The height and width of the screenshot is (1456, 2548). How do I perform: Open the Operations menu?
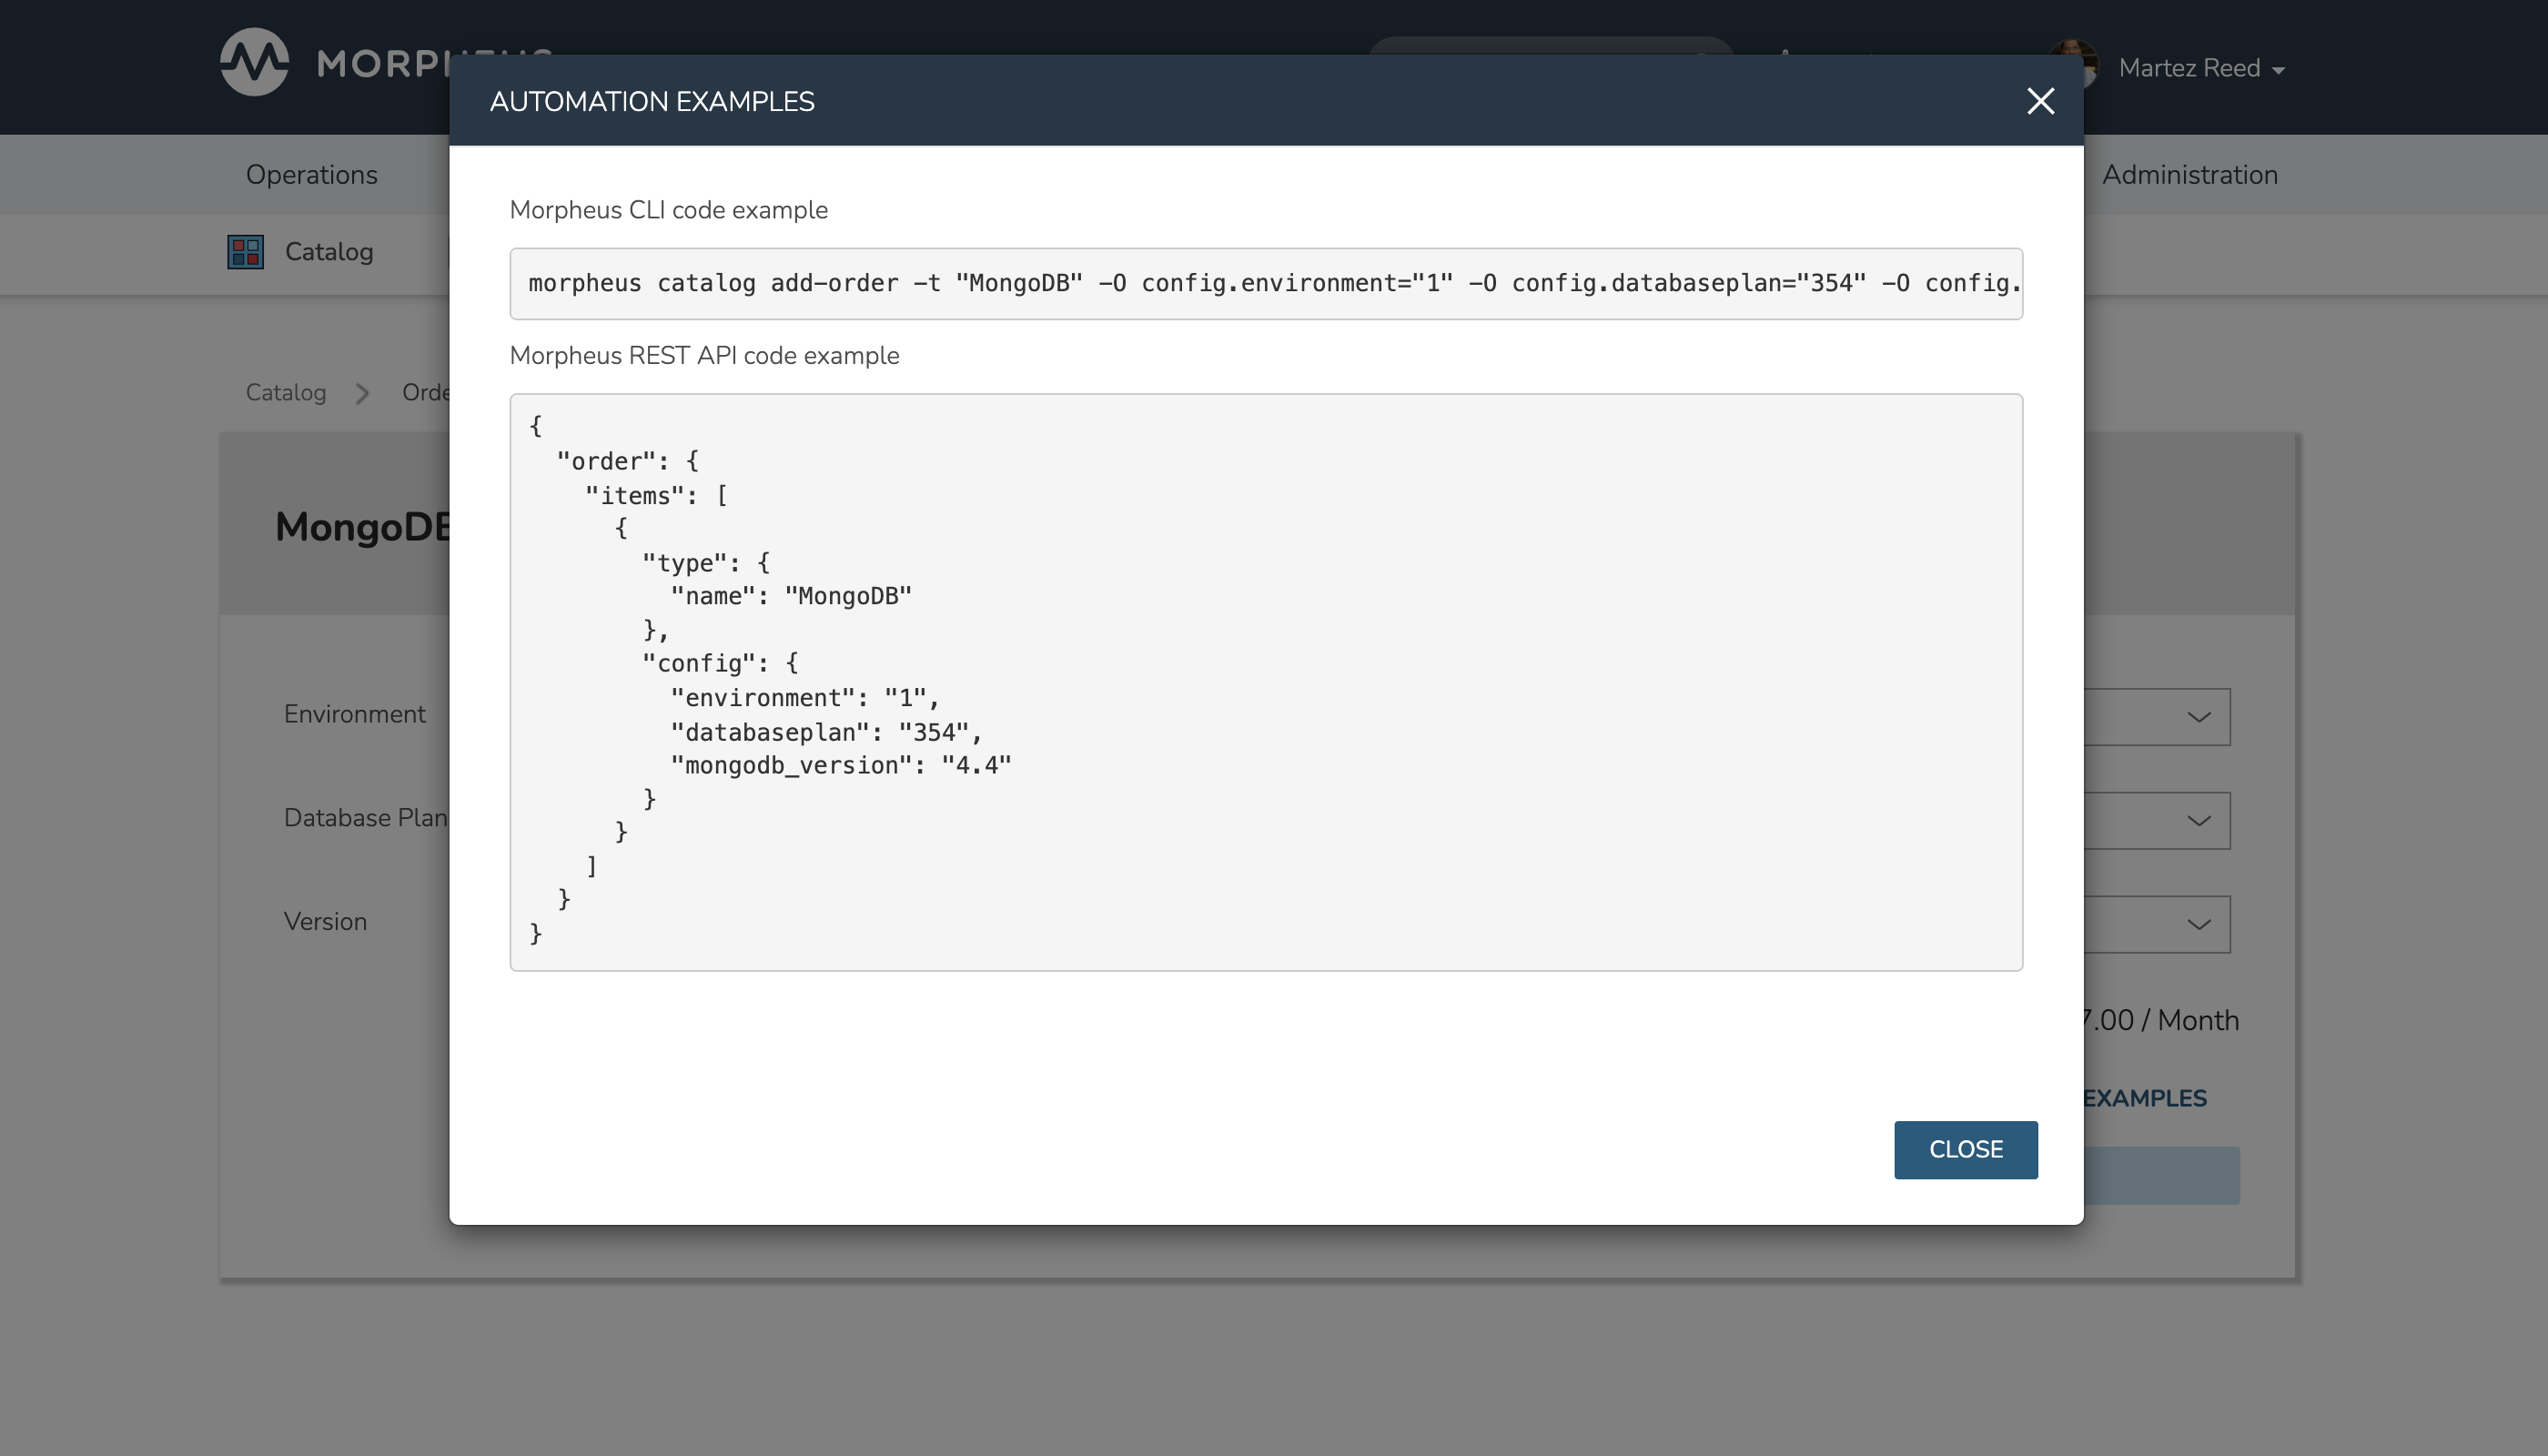click(x=312, y=174)
